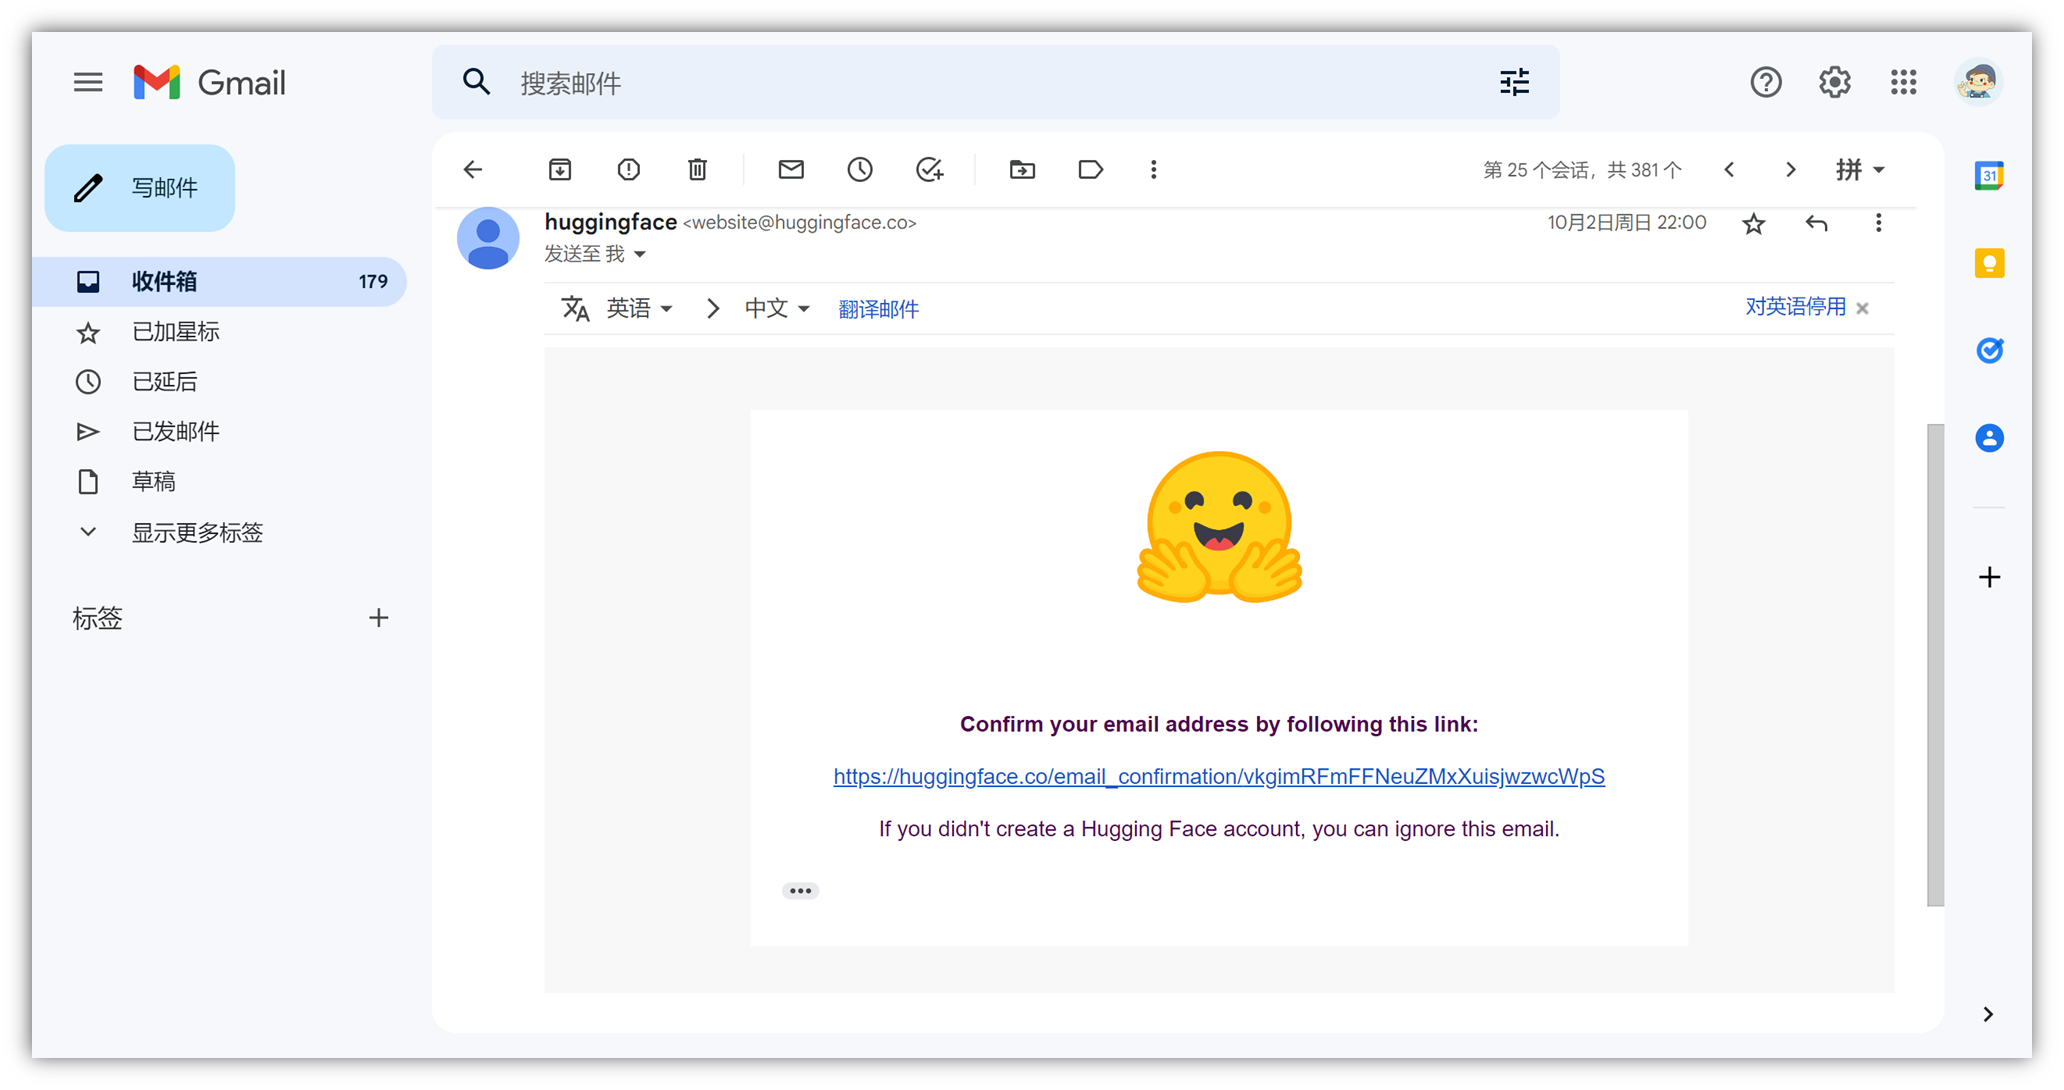Add this email to Tasks
The image size is (2064, 1090).
coord(930,170)
